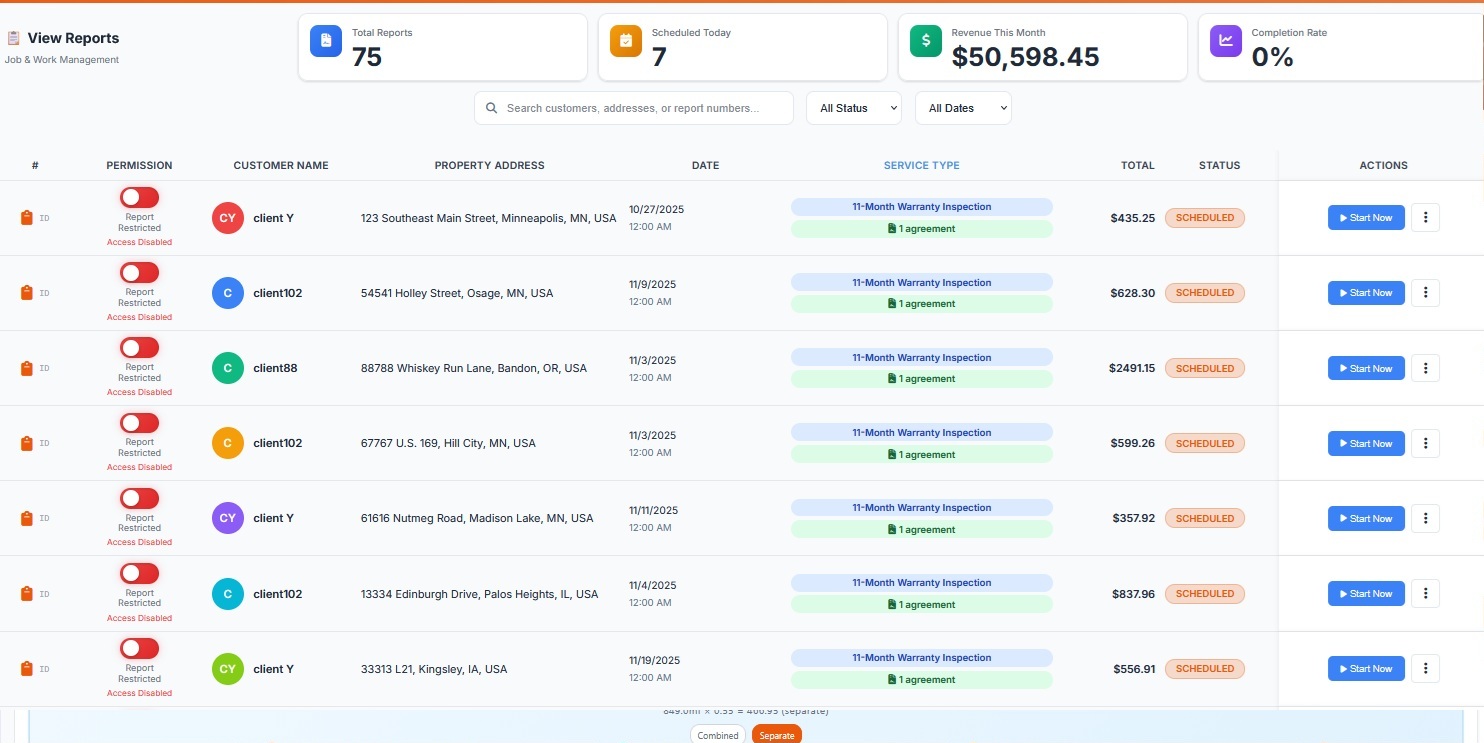The height and width of the screenshot is (743, 1484).
Task: Enable report permission toggle for Minneapolis address
Action: [139, 198]
